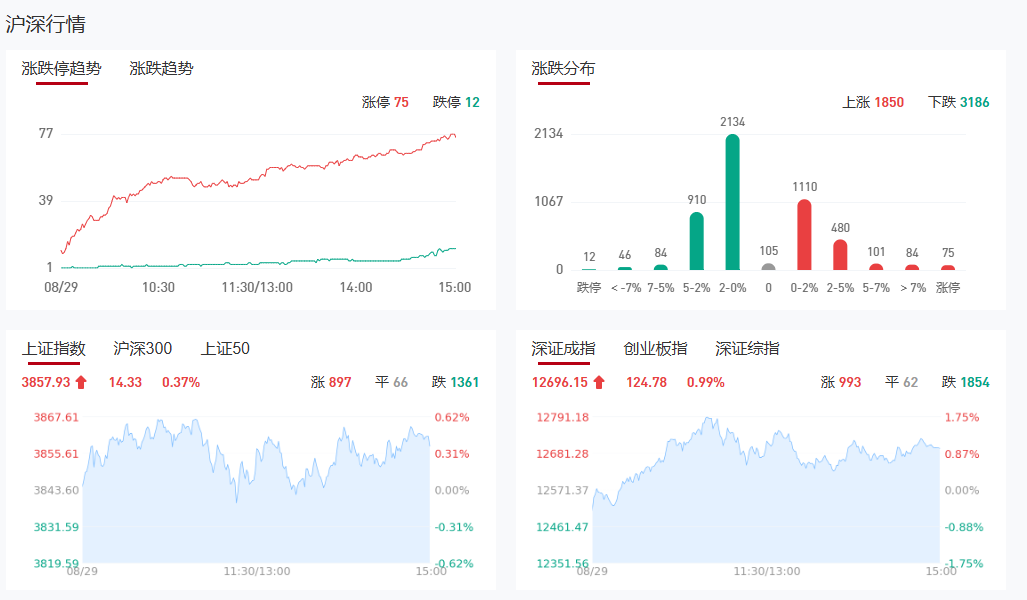Viewport: 1027px width, 600px height.
Task: Click the 跌停 12 count label
Action: pyautogui.click(x=456, y=102)
